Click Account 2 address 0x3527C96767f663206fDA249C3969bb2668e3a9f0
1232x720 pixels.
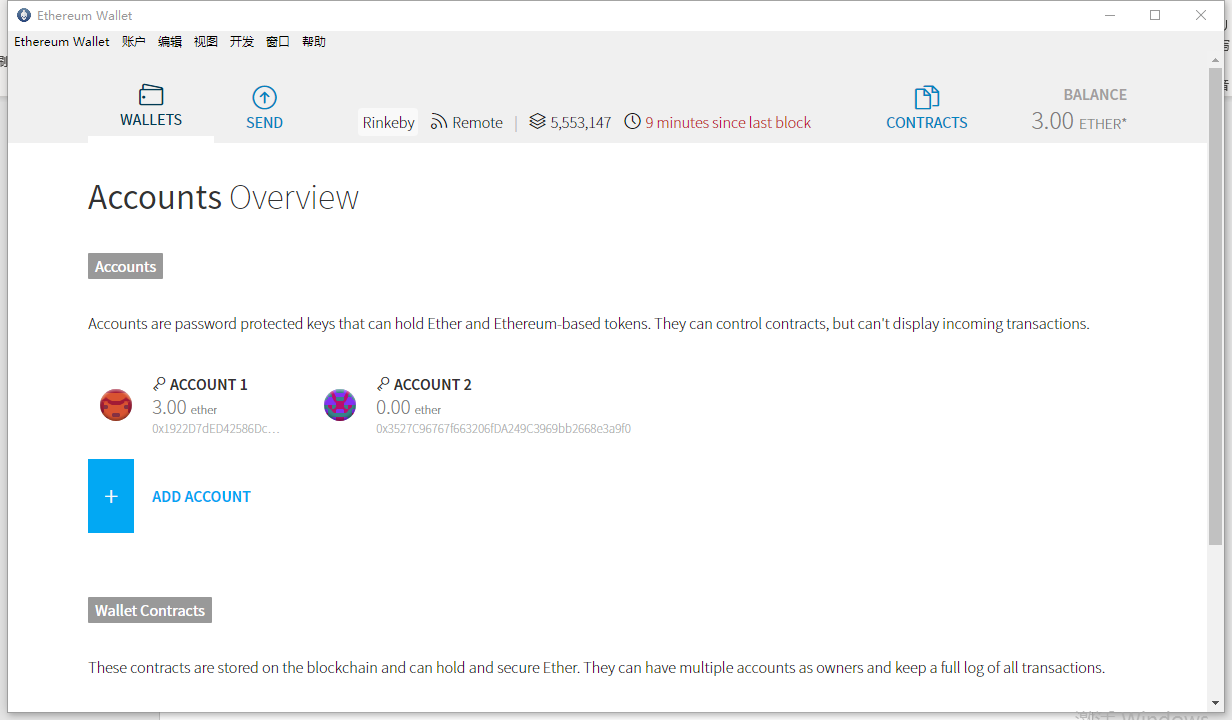pyautogui.click(x=503, y=429)
